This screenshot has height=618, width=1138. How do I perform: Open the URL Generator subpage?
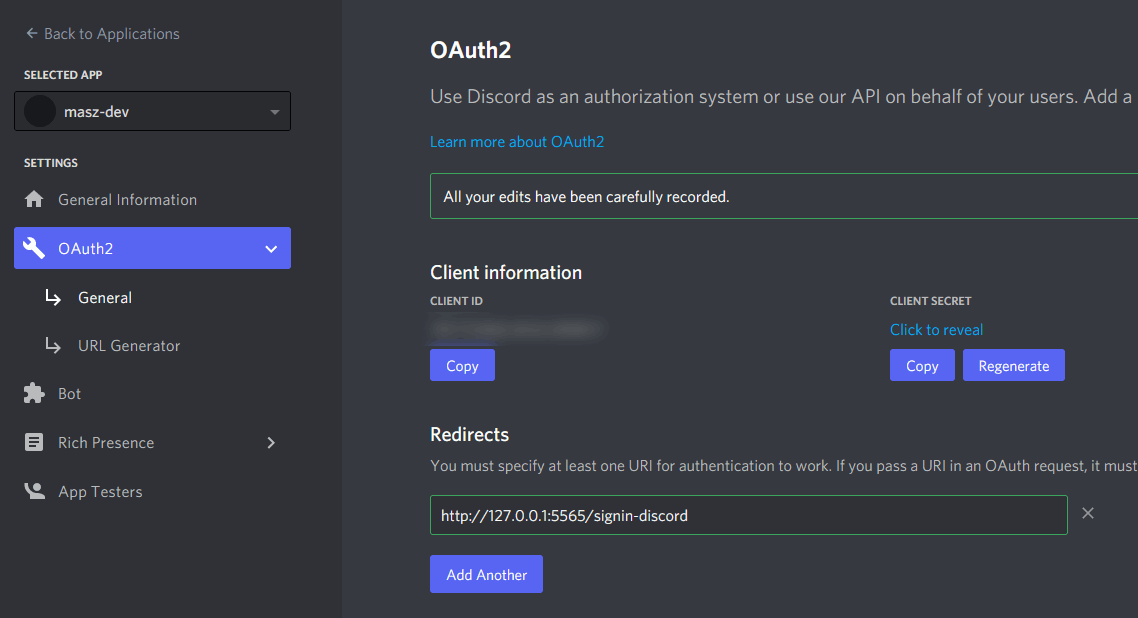[x=129, y=346]
